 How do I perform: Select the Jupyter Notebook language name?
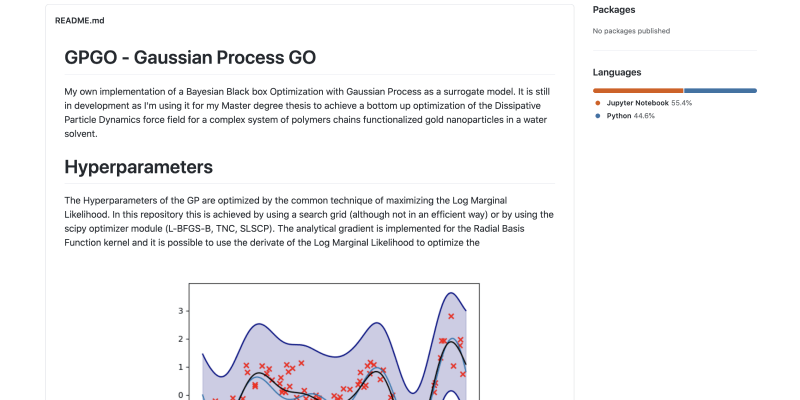[637, 103]
